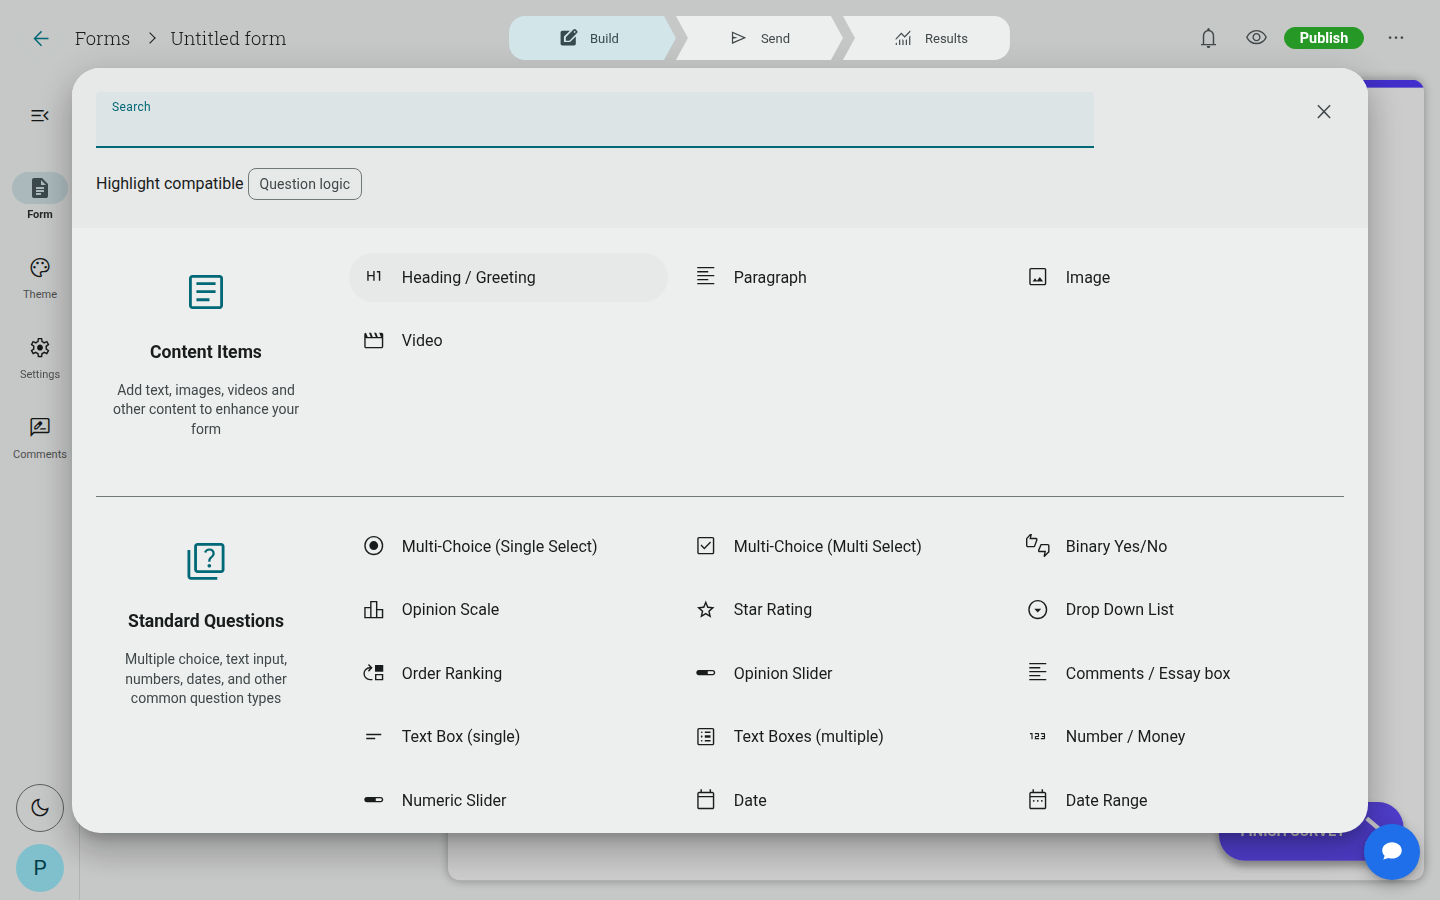The height and width of the screenshot is (900, 1440).
Task: Open the notifications bell
Action: click(1208, 38)
